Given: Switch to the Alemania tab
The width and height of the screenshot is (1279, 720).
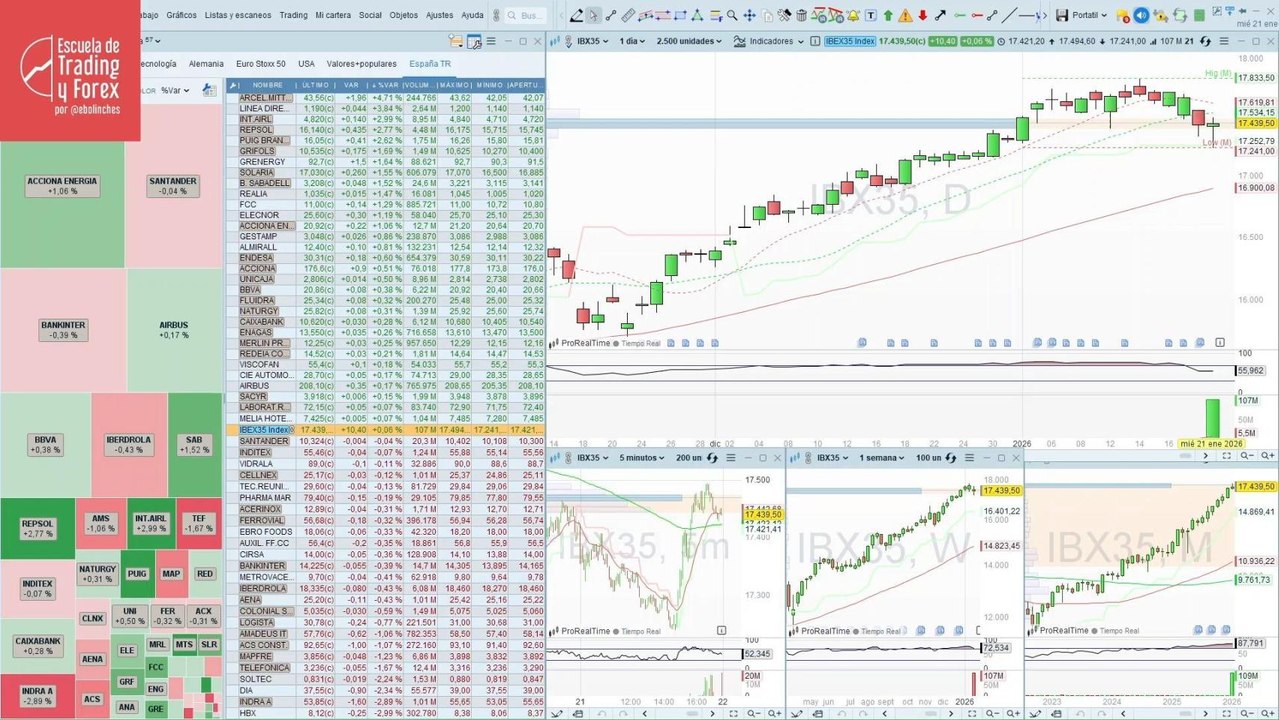Looking at the screenshot, I should pos(206,63).
